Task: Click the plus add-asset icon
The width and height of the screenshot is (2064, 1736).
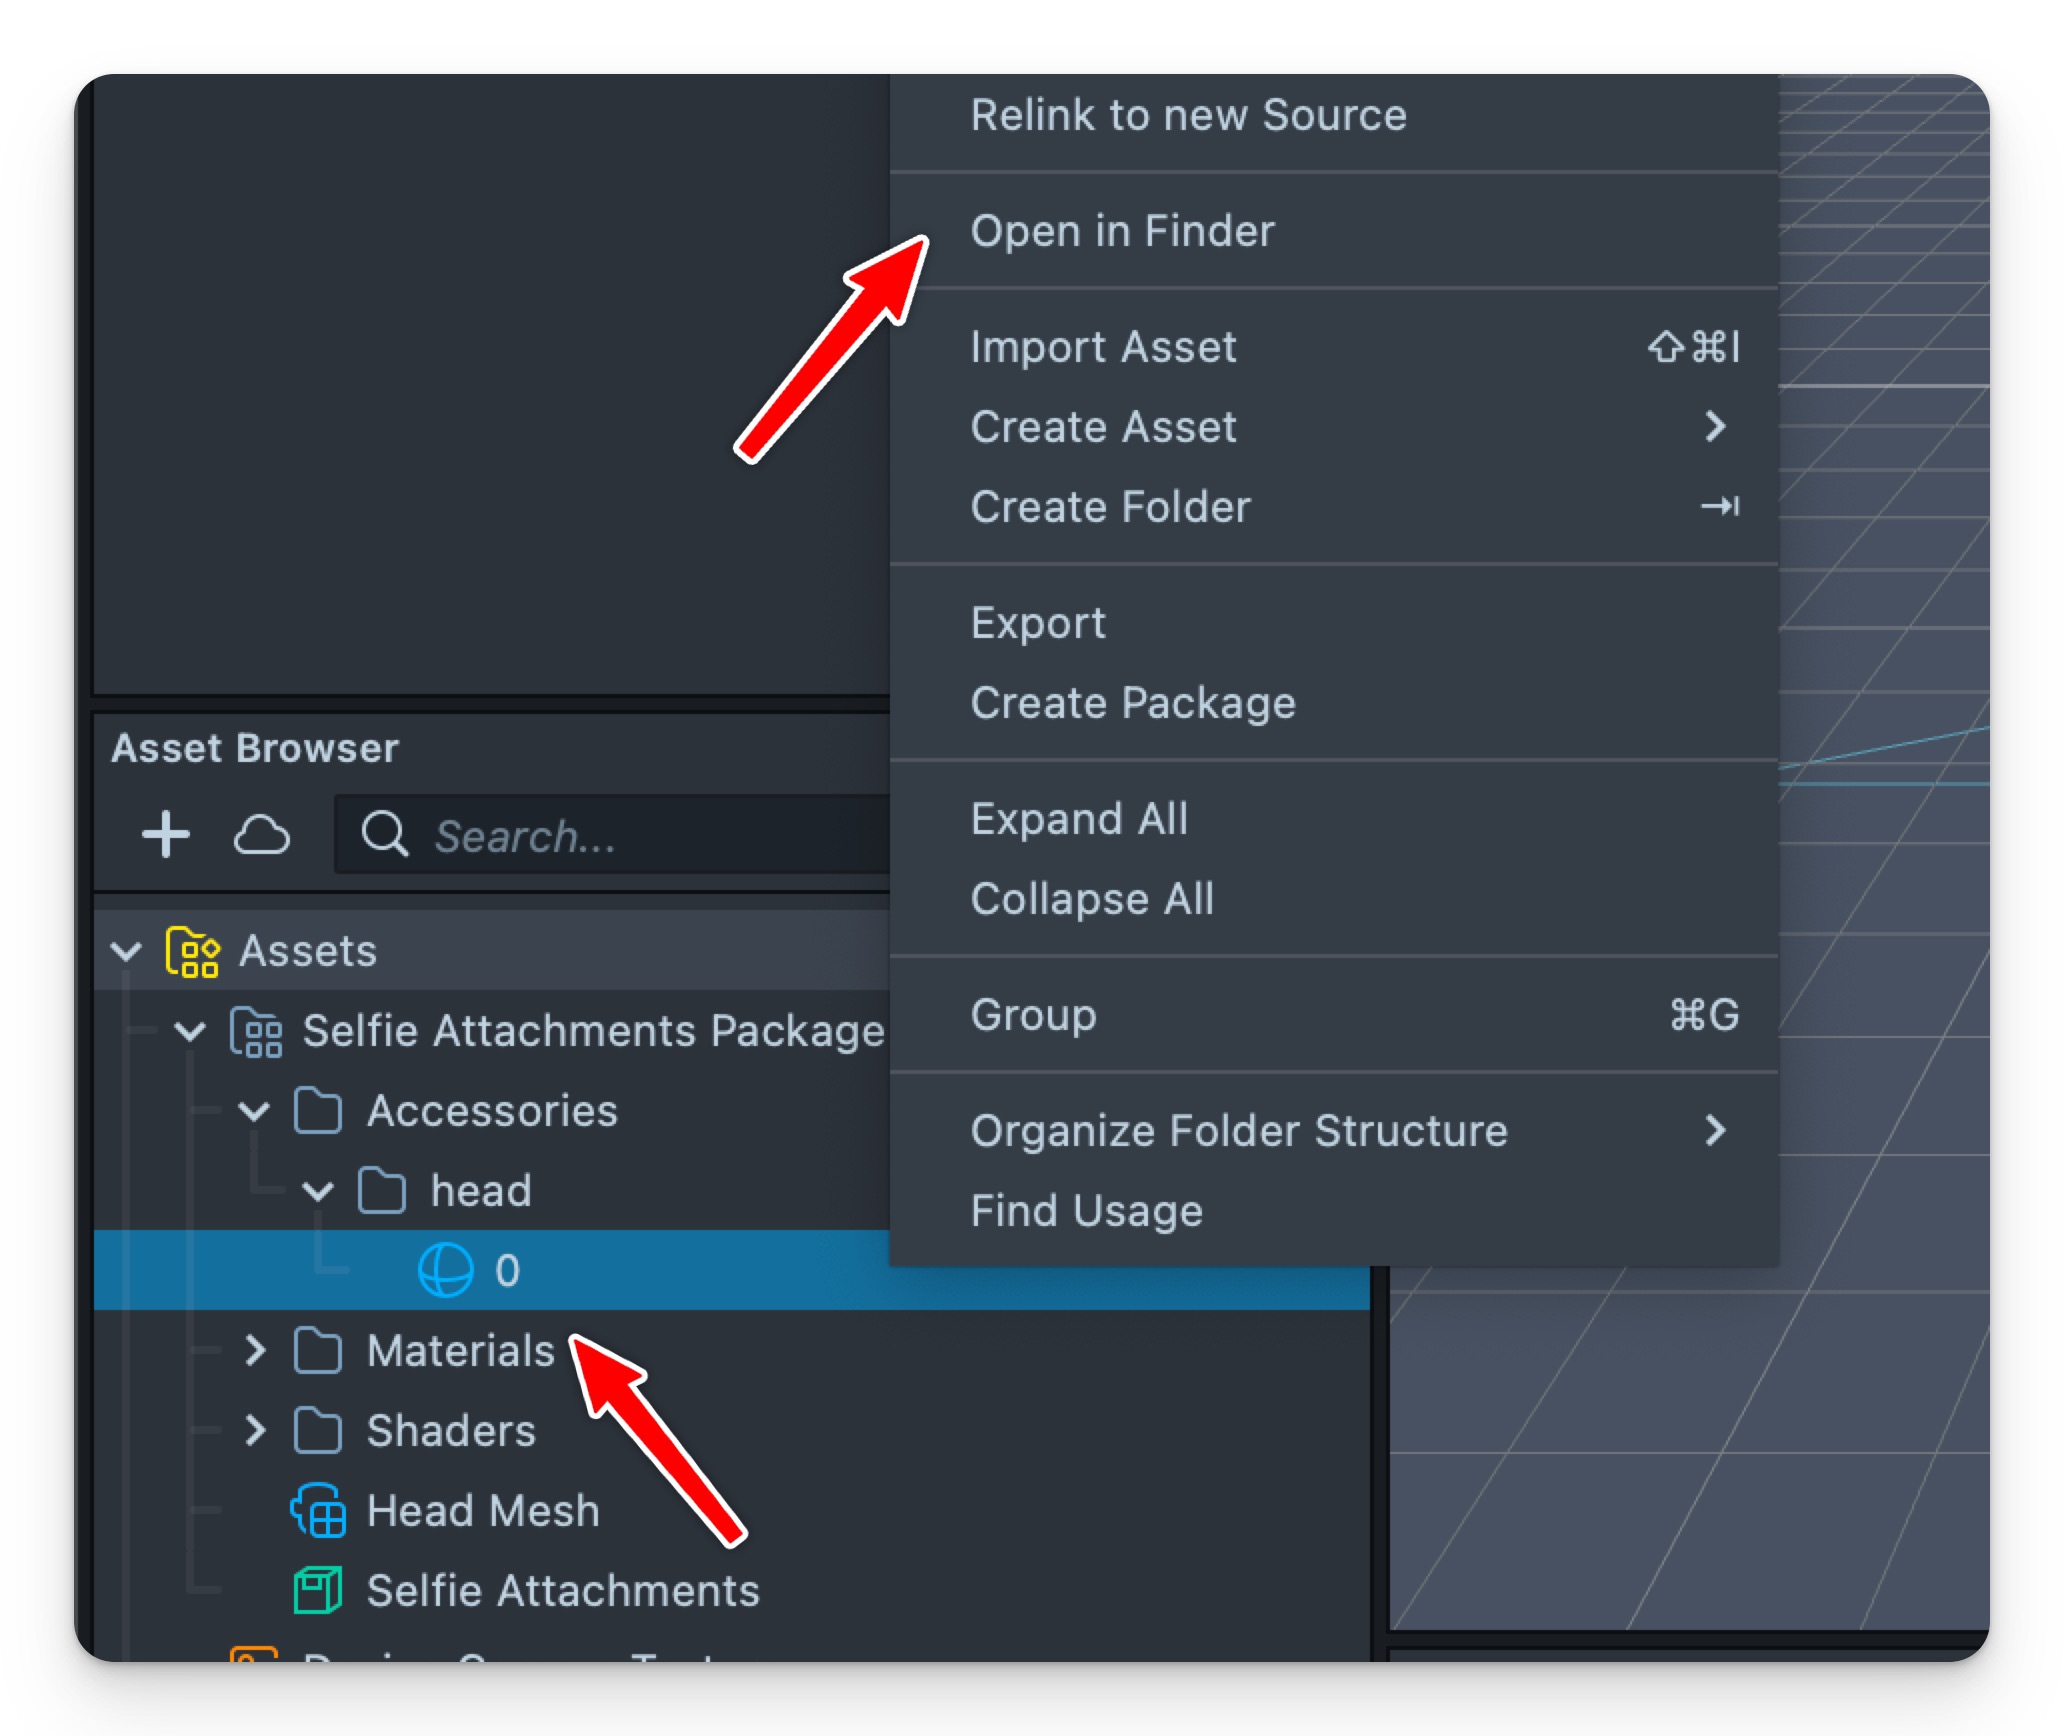Action: point(166,834)
